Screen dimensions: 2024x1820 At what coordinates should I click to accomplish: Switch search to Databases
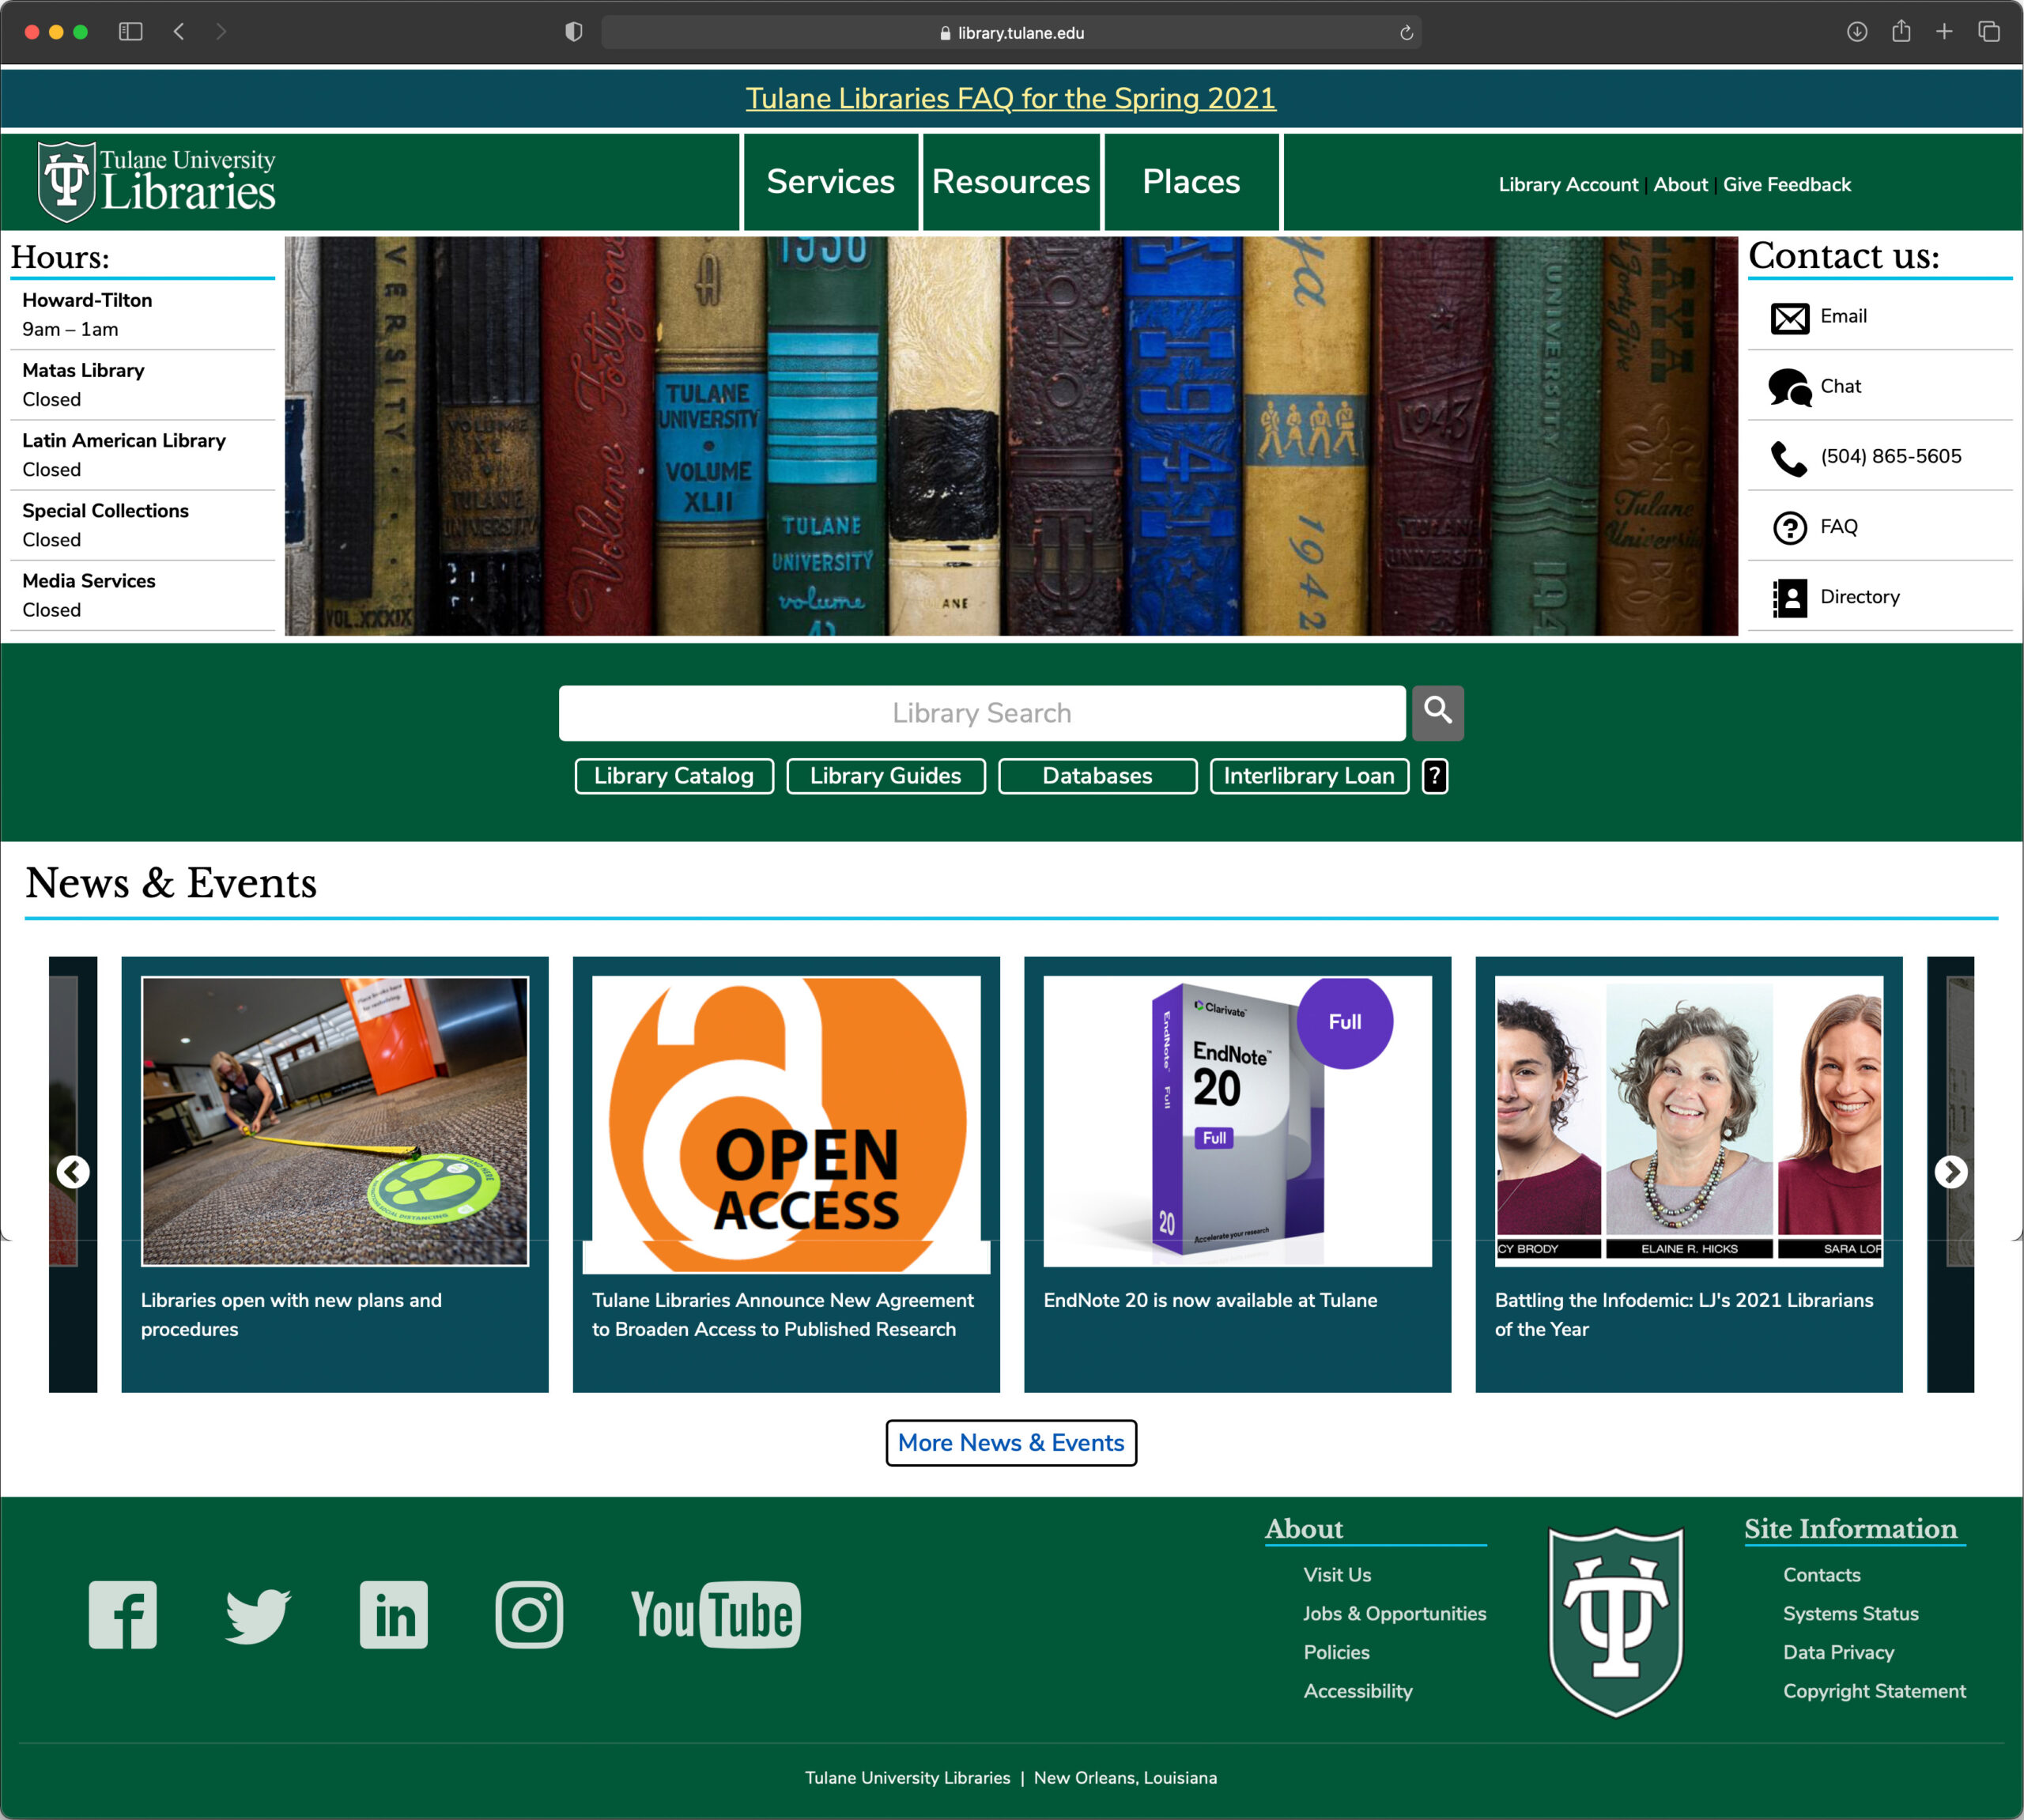coord(1097,776)
